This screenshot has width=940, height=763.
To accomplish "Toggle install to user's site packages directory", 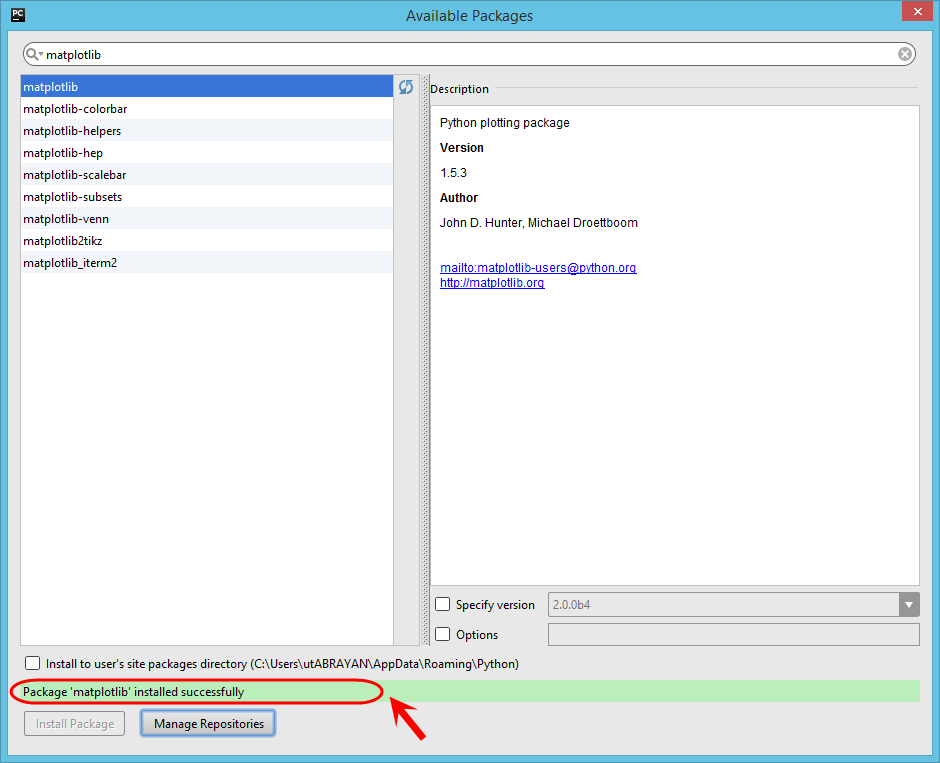I will coord(32,664).
